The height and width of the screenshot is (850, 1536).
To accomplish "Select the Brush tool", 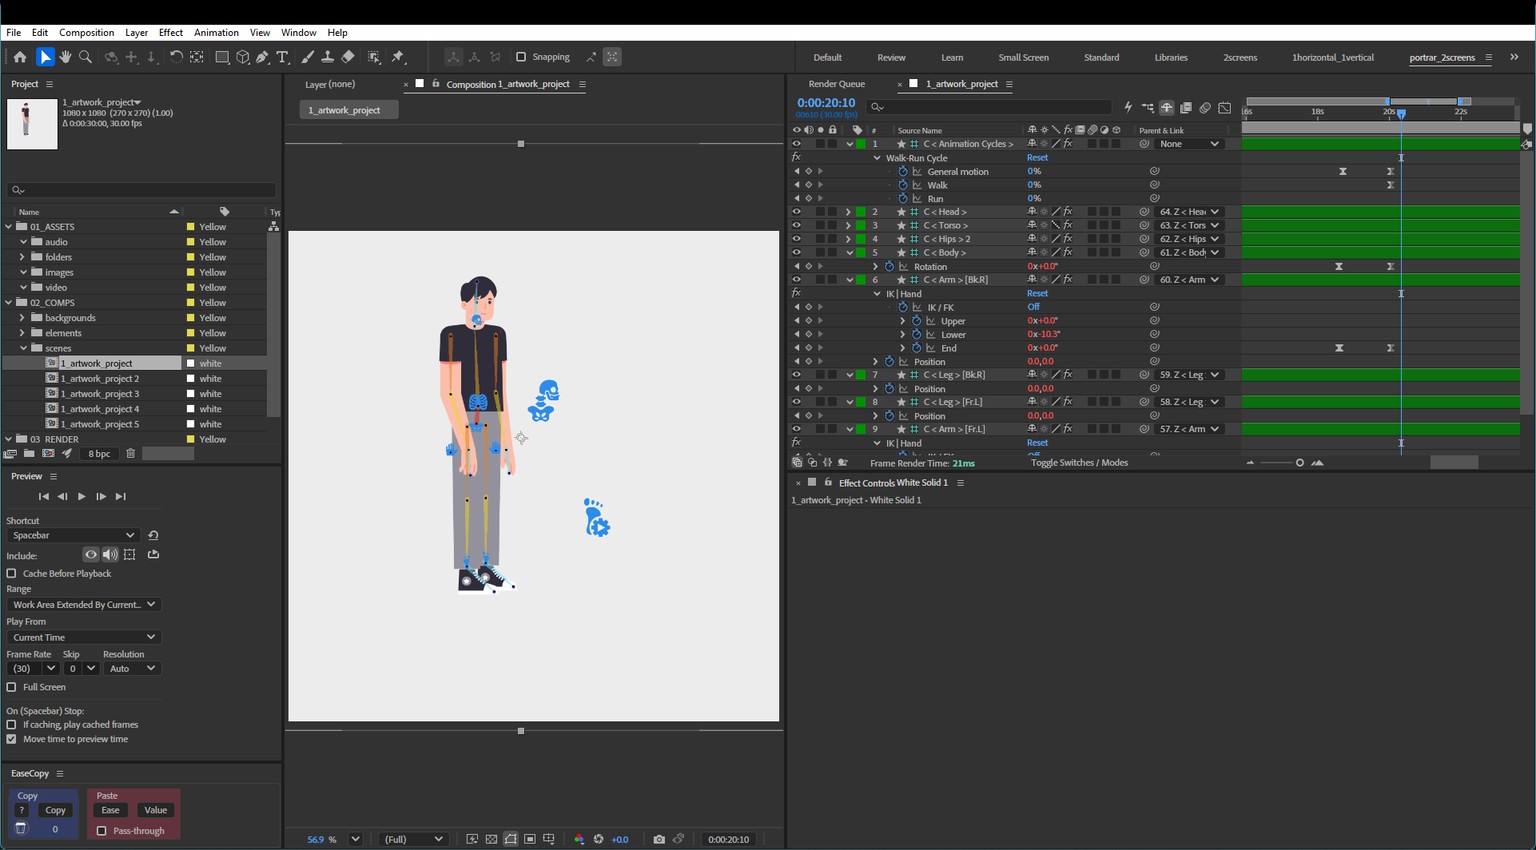I will [x=308, y=57].
